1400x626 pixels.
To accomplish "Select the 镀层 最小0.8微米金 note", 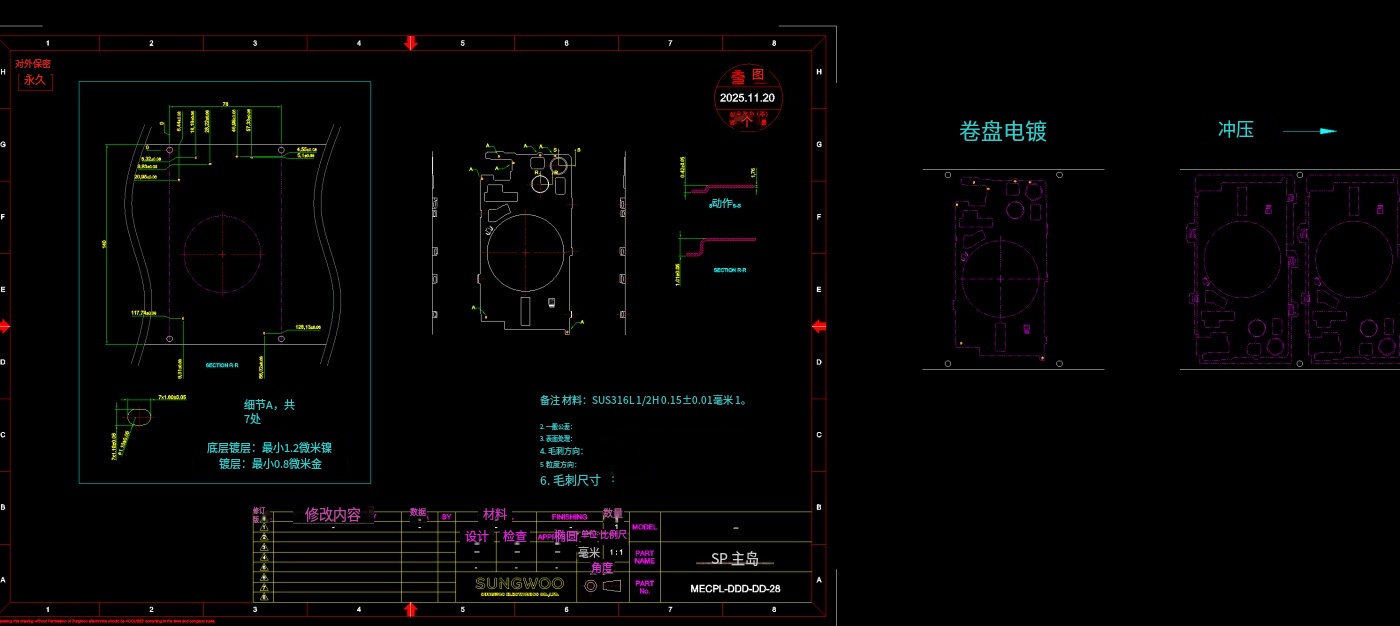I will (x=270, y=464).
